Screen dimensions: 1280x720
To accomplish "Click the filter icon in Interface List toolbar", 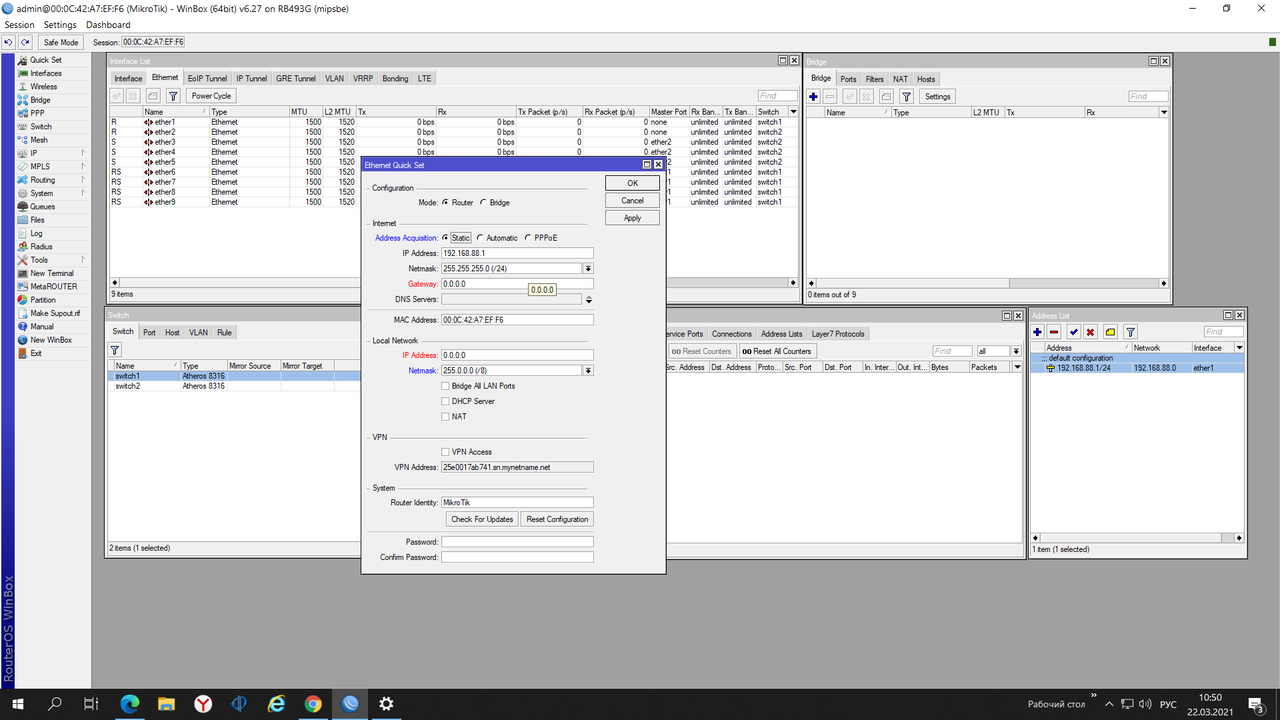I will click(173, 96).
